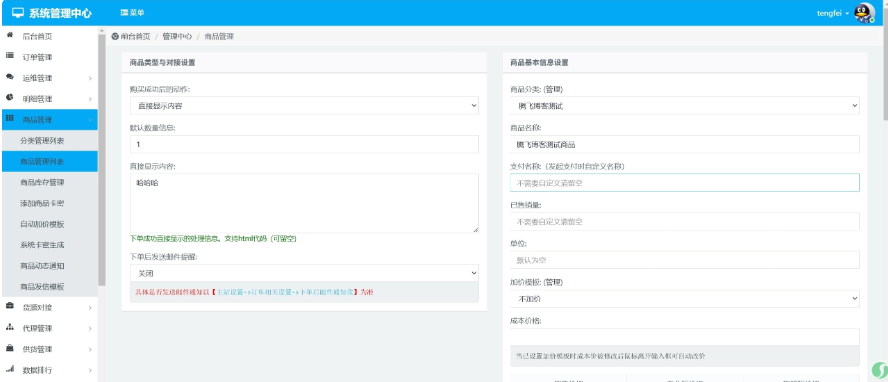The image size is (888, 382).
Task: Click the list icon beside 订单管理
Action: coord(10,56)
